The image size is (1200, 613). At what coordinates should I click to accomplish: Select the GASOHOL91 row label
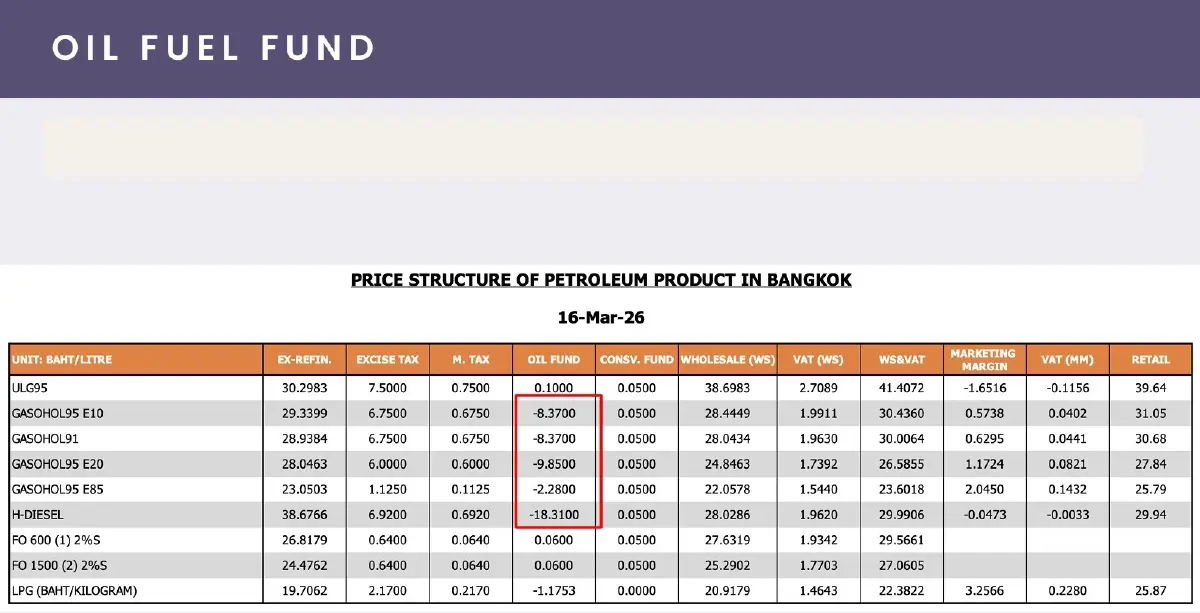[43, 439]
